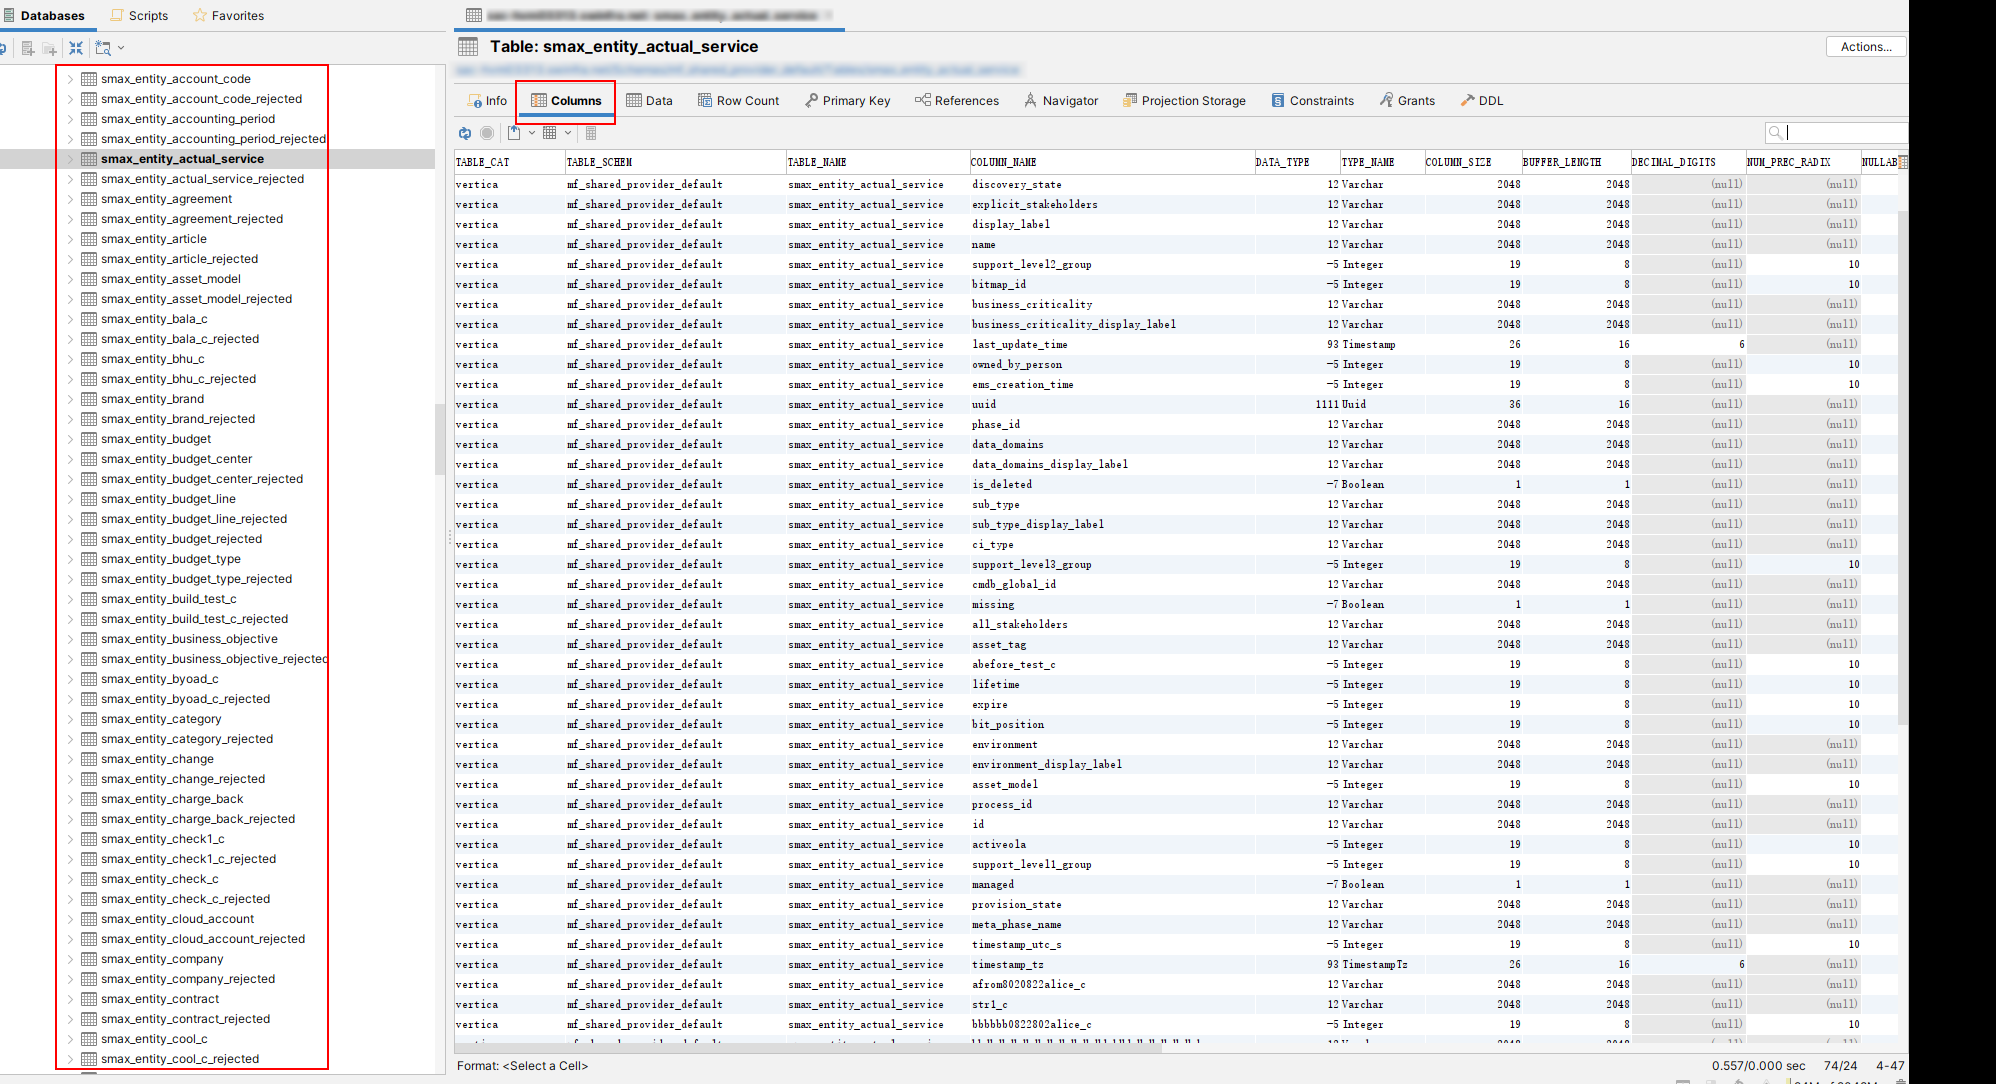This screenshot has height=1084, width=1996.
Task: Click the Actions... button
Action: [x=1865, y=47]
